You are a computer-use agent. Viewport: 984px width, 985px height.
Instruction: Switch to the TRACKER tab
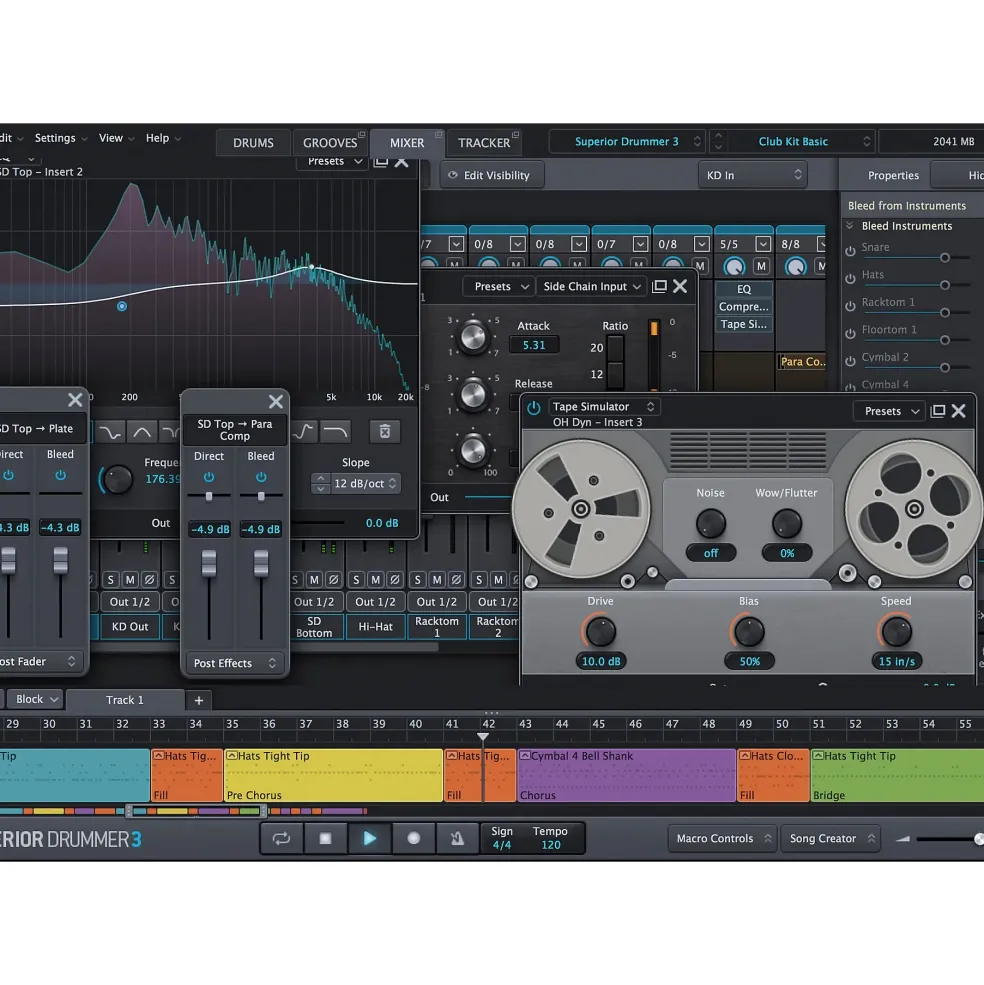[x=484, y=143]
